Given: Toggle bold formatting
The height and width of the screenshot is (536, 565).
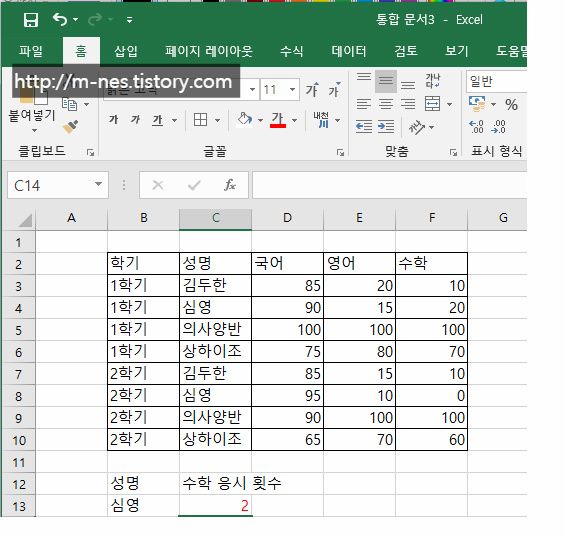Looking at the screenshot, I should [x=114, y=120].
